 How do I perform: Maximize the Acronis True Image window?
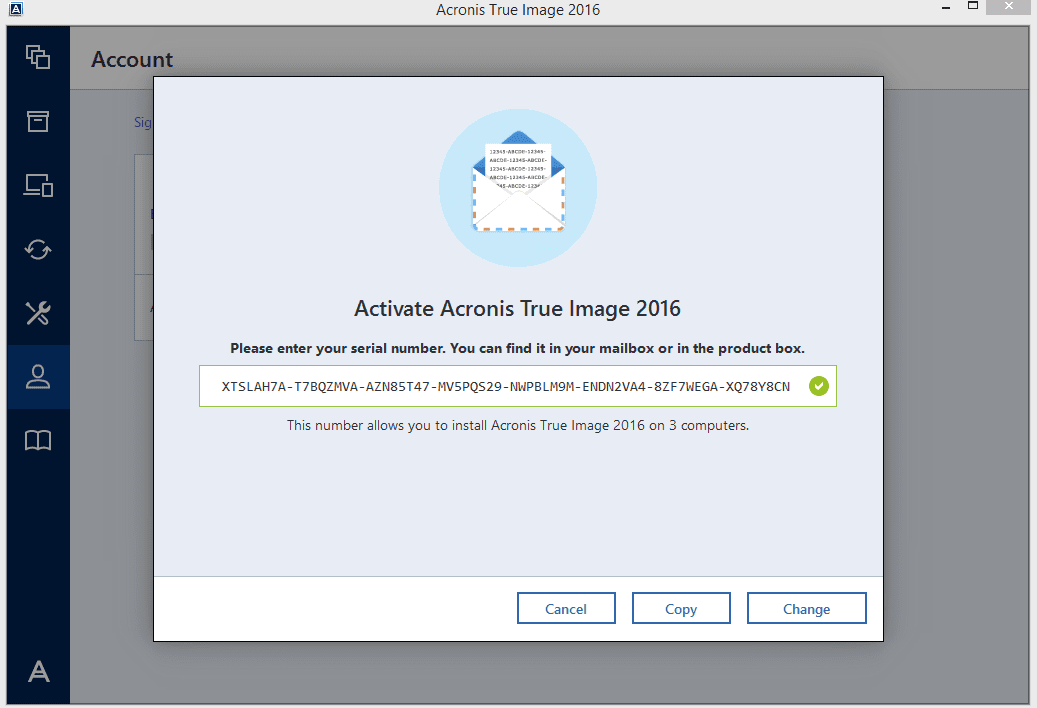(972, 6)
